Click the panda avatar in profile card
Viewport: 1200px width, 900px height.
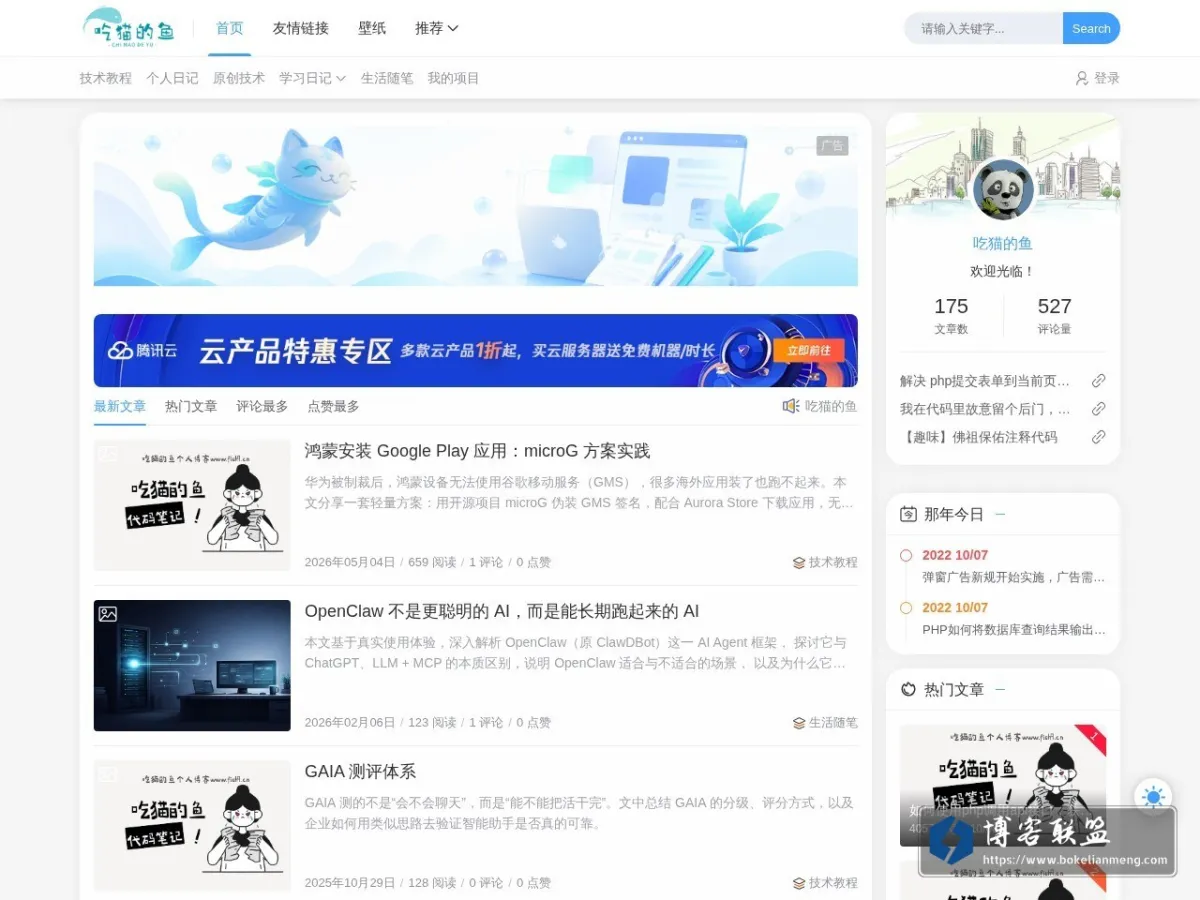click(1003, 189)
